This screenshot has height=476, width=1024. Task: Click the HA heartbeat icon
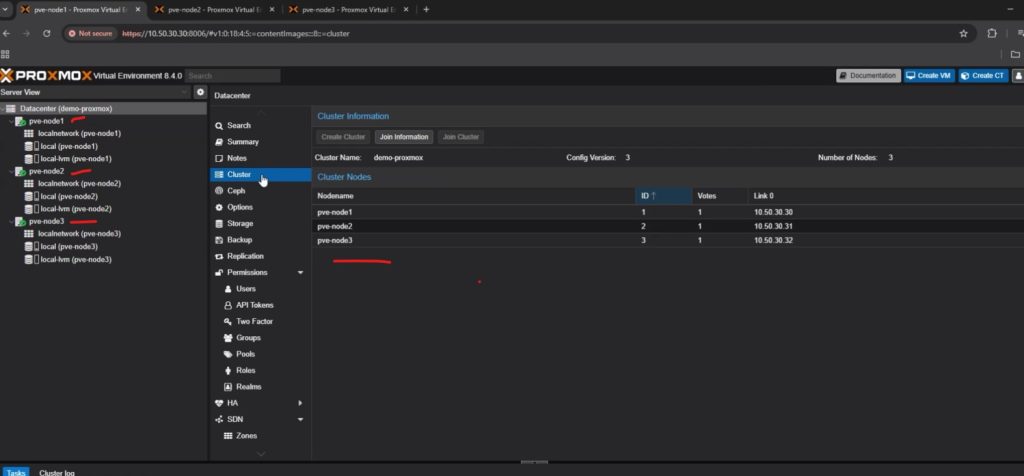coord(219,403)
